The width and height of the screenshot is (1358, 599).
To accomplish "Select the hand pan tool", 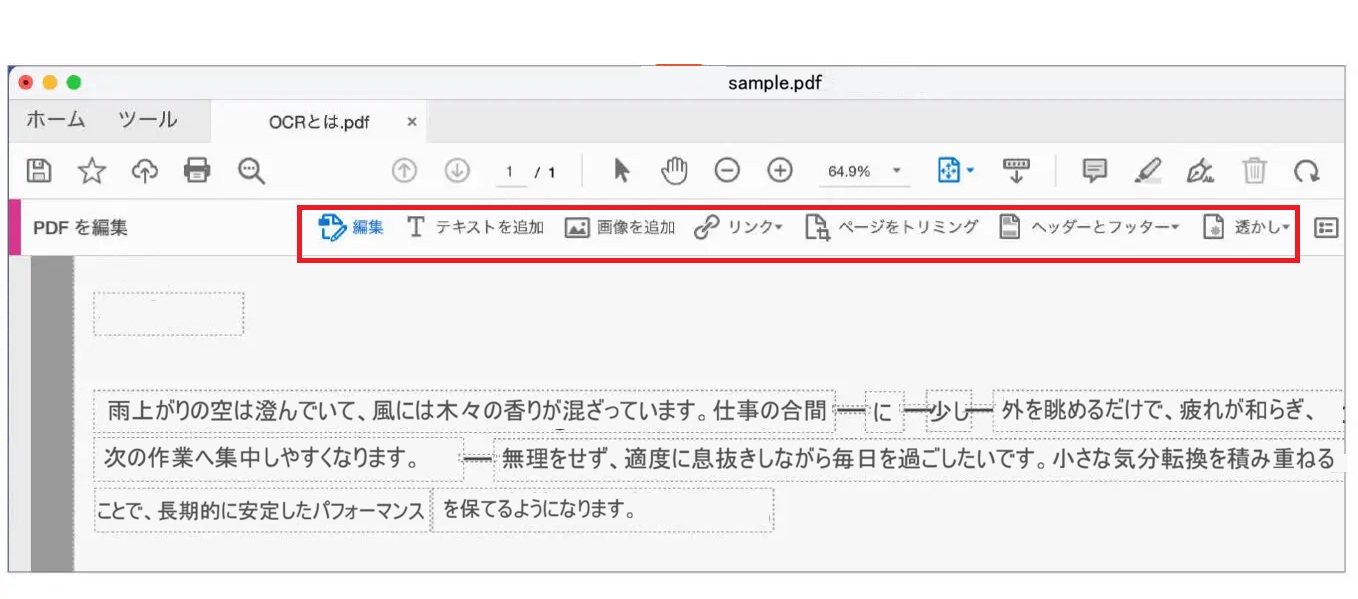I will point(675,171).
